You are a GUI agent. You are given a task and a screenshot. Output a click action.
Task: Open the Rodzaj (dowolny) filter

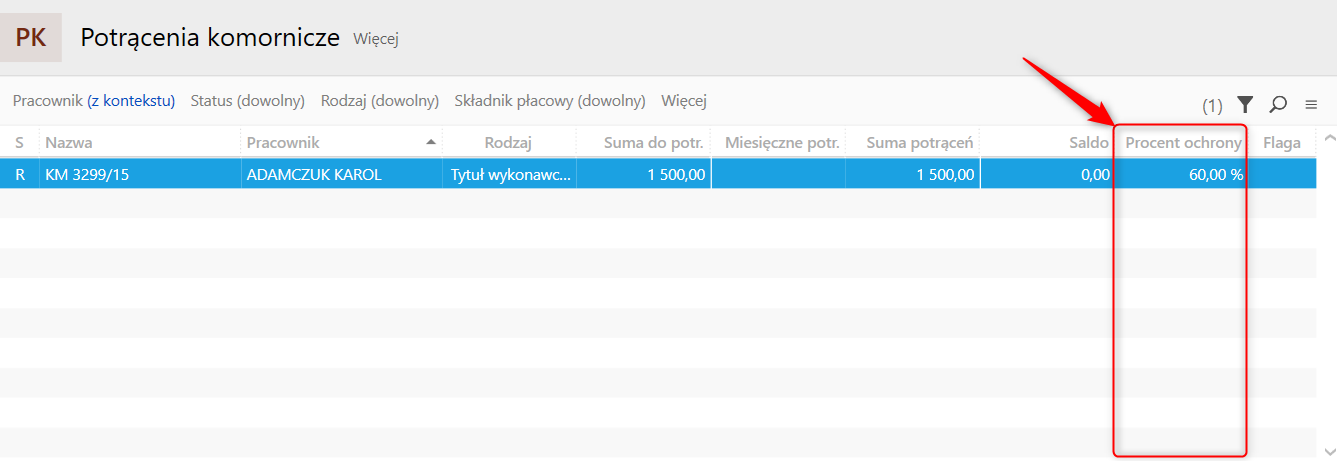pyautogui.click(x=380, y=101)
